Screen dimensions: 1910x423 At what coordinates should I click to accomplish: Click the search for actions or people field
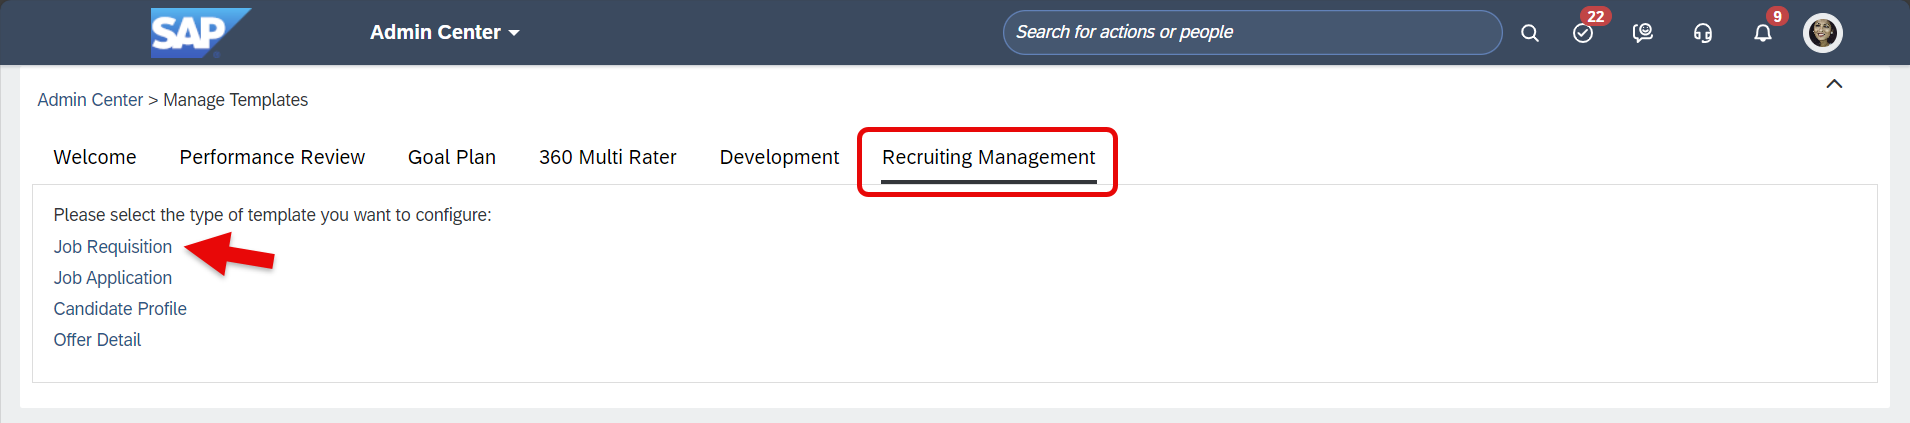tap(1252, 32)
